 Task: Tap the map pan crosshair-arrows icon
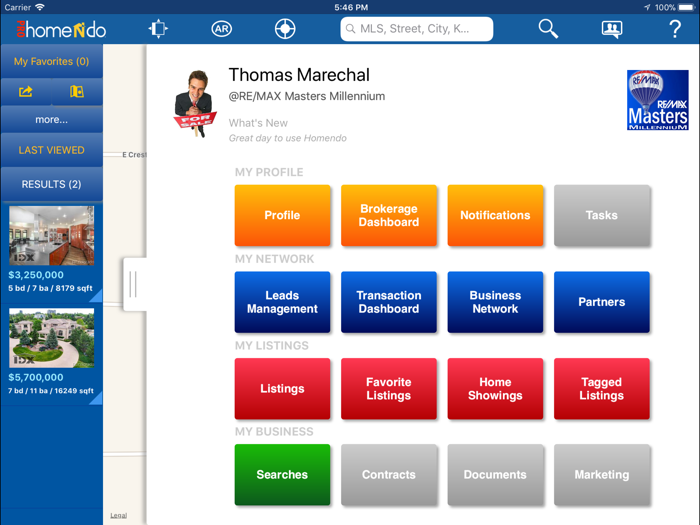158,29
